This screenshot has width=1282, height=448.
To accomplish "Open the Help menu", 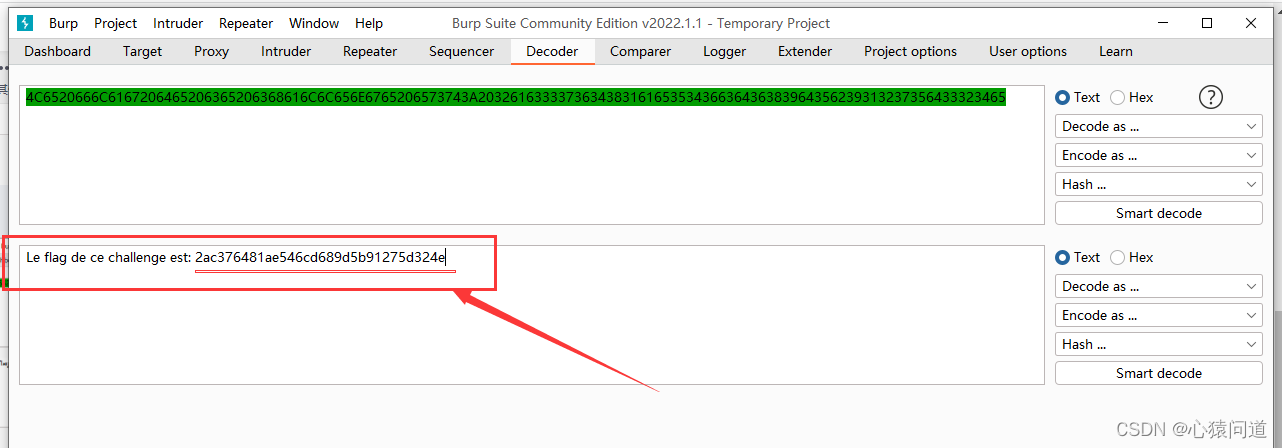I will (x=369, y=23).
